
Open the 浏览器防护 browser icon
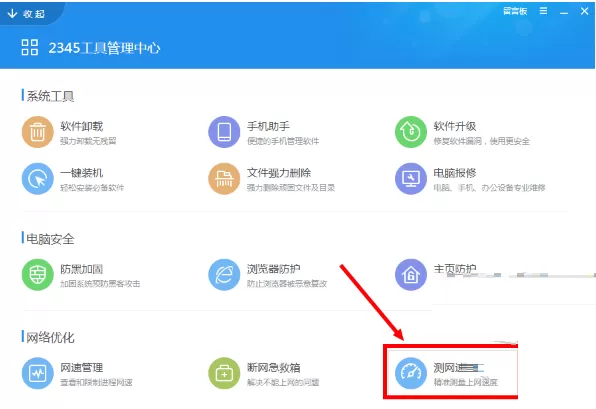[224, 275]
